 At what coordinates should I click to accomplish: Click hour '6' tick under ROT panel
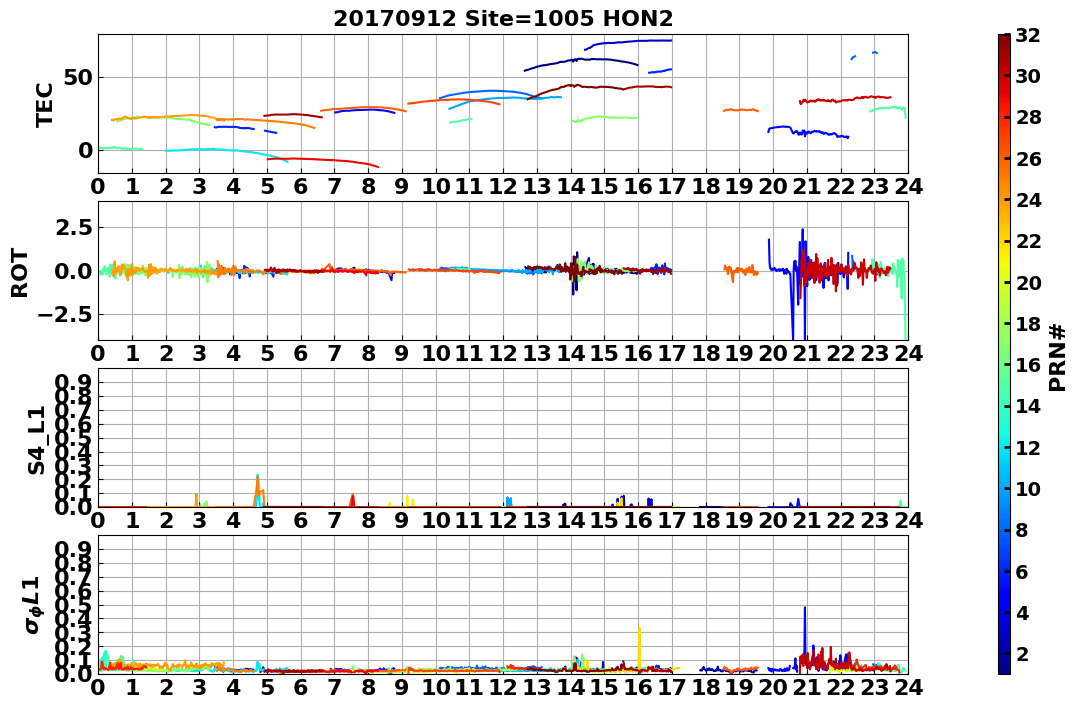pos(301,353)
